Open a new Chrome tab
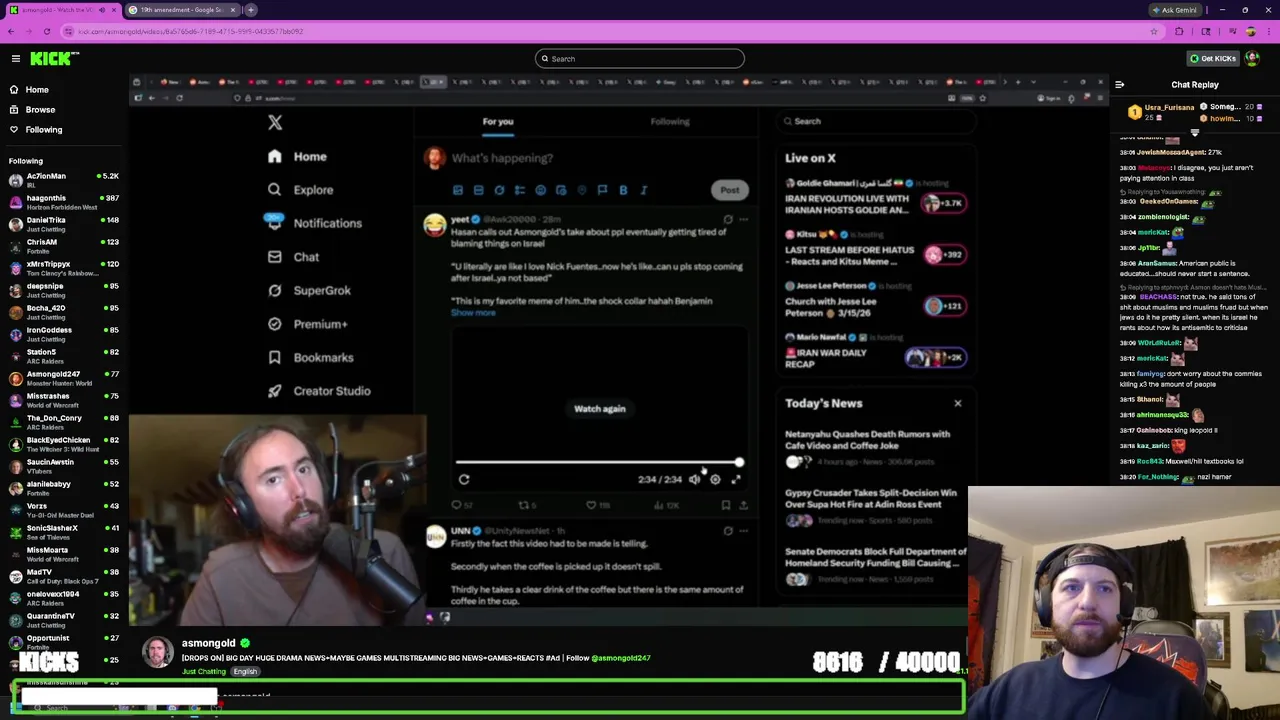The image size is (1280, 720). pyautogui.click(x=252, y=10)
